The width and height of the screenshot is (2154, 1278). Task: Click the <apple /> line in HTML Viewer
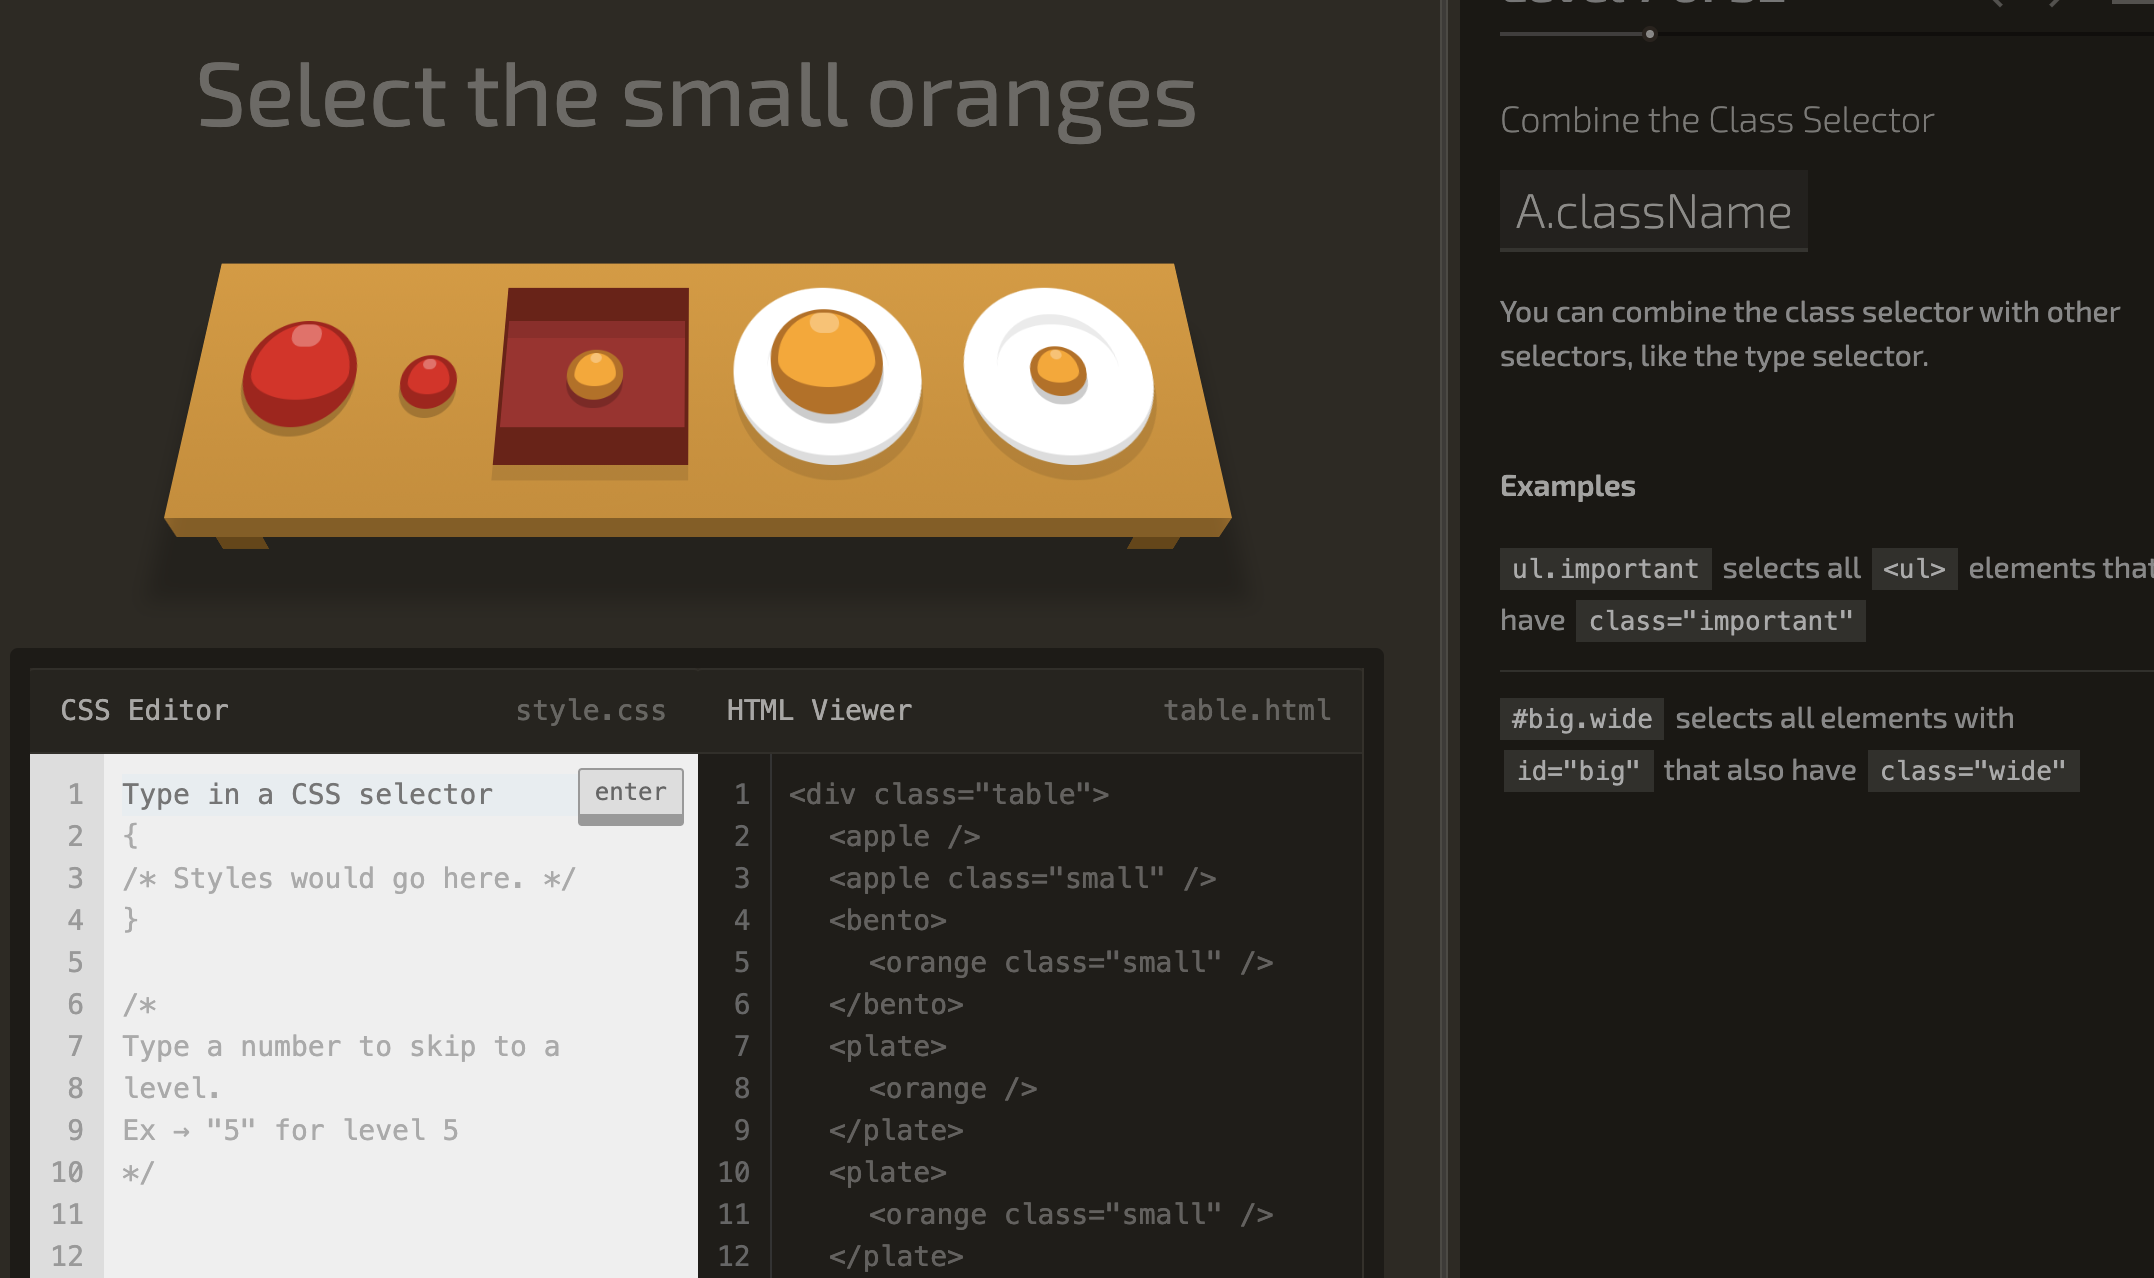(904, 836)
